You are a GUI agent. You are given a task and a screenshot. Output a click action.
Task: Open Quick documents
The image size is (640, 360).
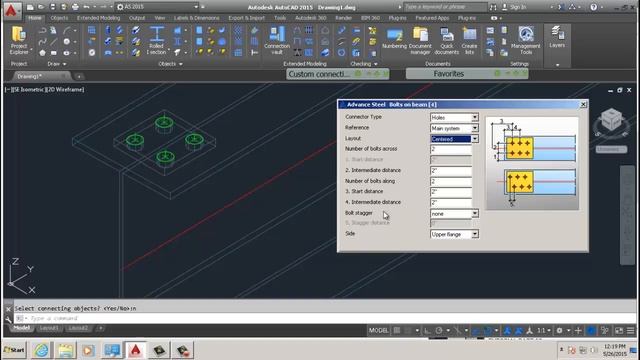point(447,41)
